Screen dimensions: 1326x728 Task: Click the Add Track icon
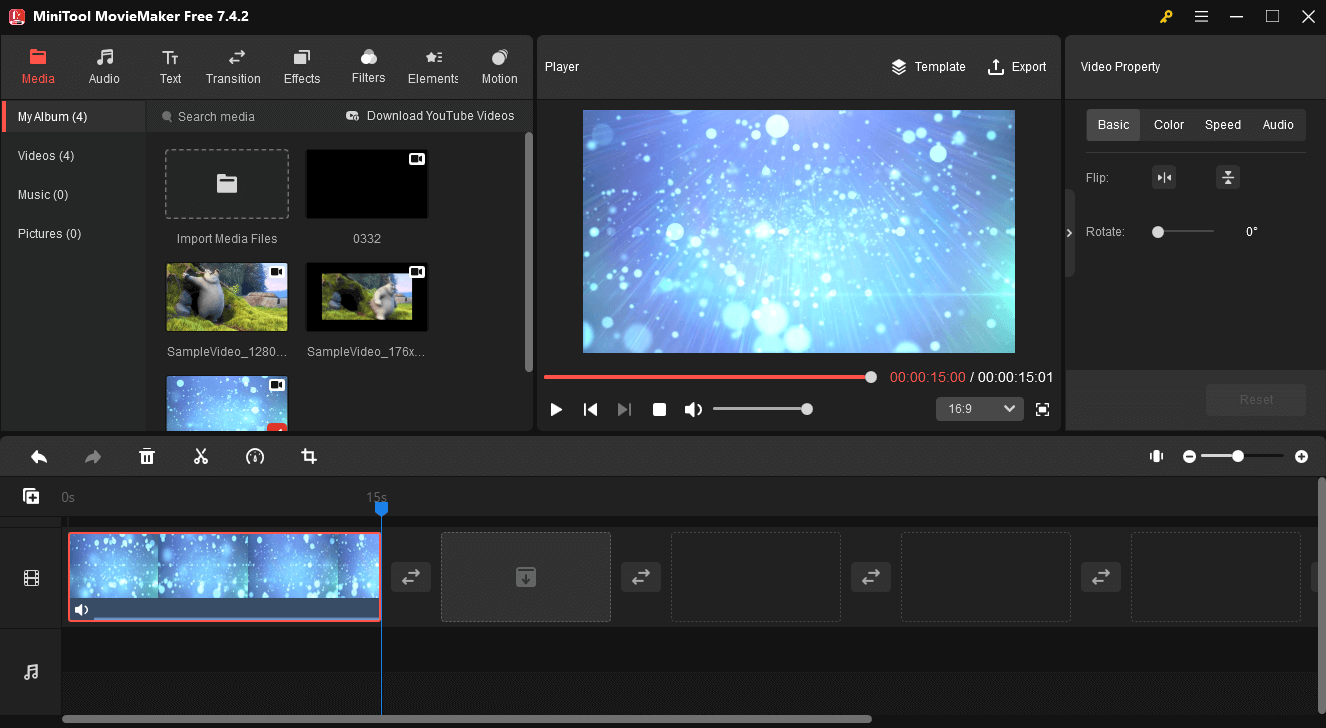coord(31,496)
